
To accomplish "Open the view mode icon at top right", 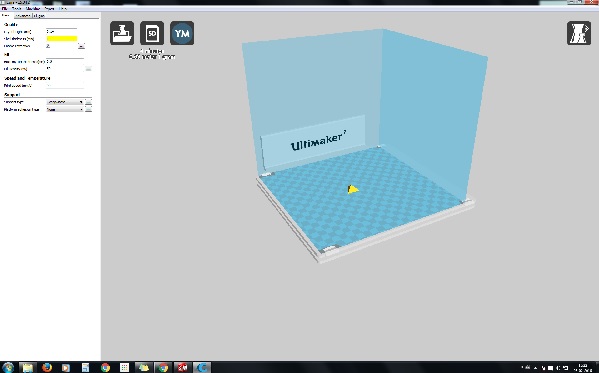I will click(579, 33).
